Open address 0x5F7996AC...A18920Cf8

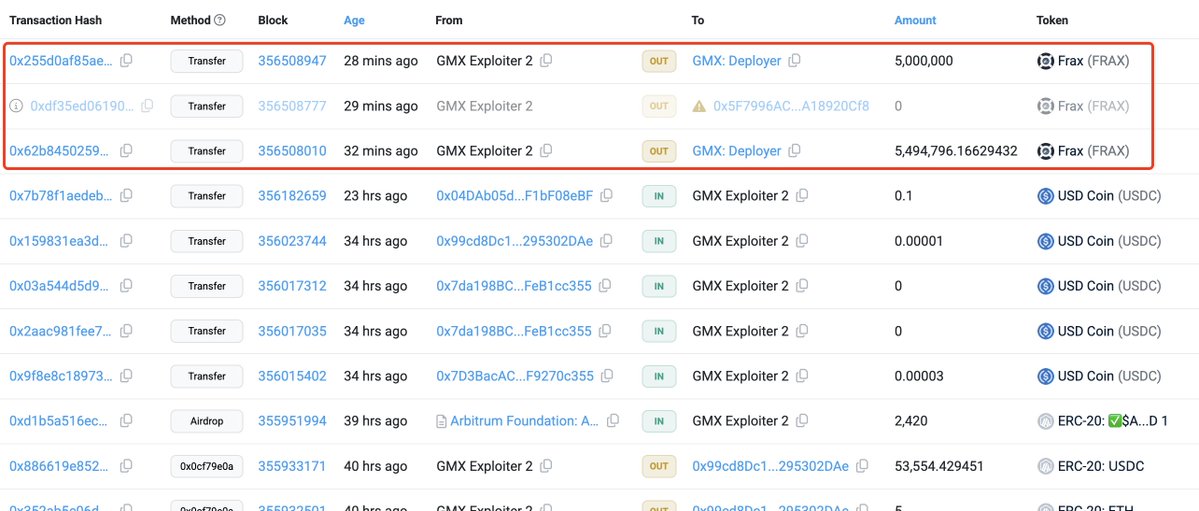coord(791,106)
